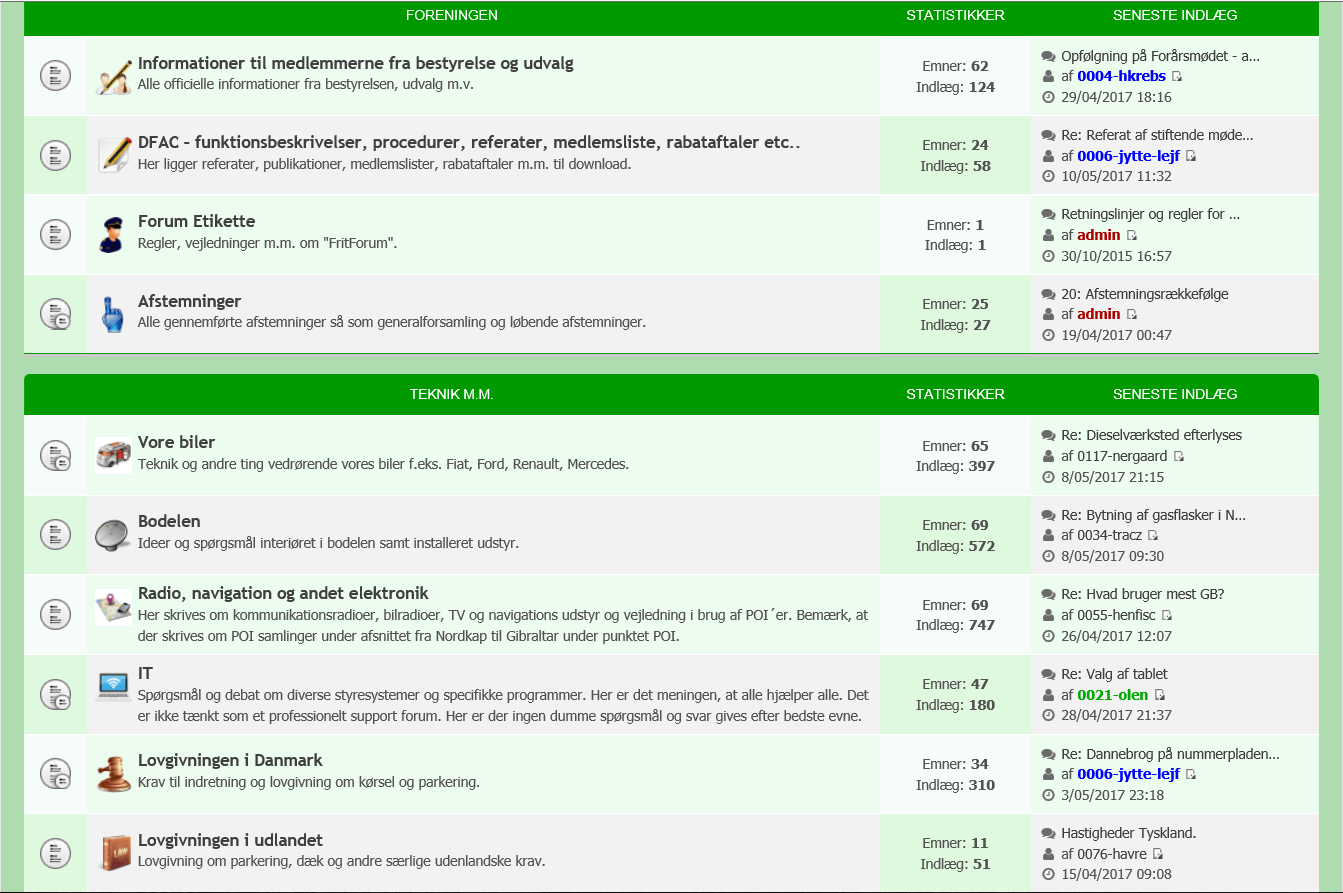Click the read-status icon in Lovgivningen i udlandet row
The image size is (1343, 893).
[x=55, y=853]
